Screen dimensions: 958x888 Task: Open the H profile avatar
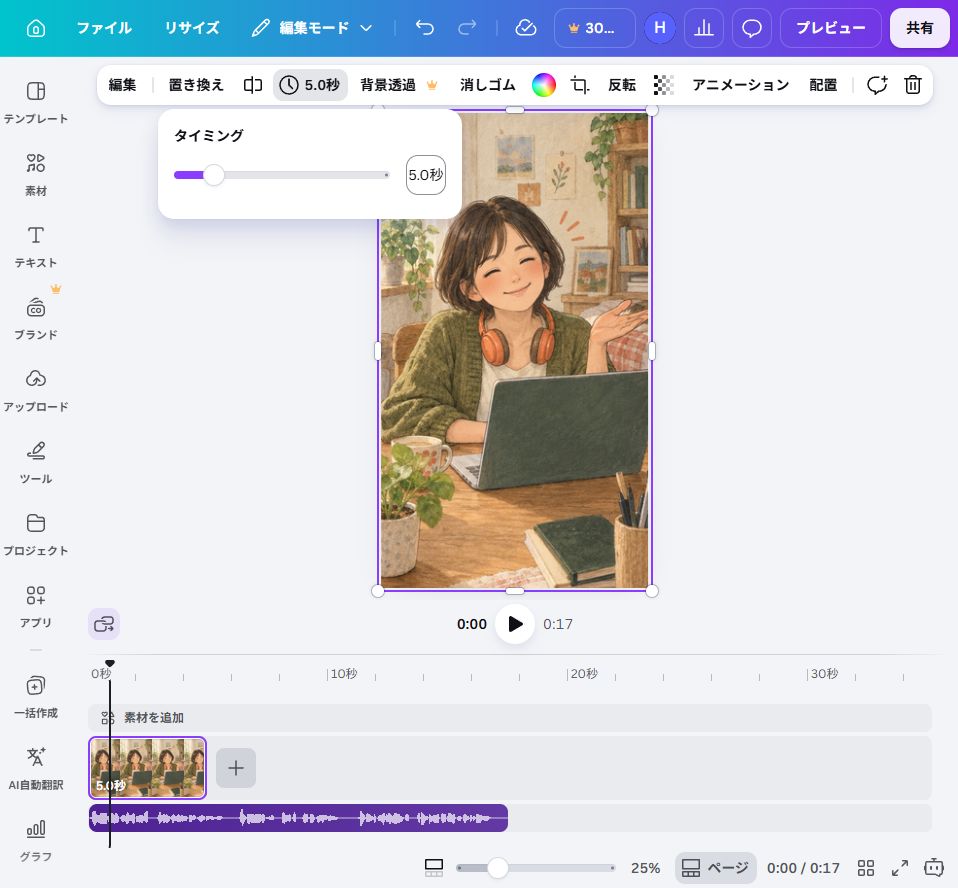pos(660,28)
